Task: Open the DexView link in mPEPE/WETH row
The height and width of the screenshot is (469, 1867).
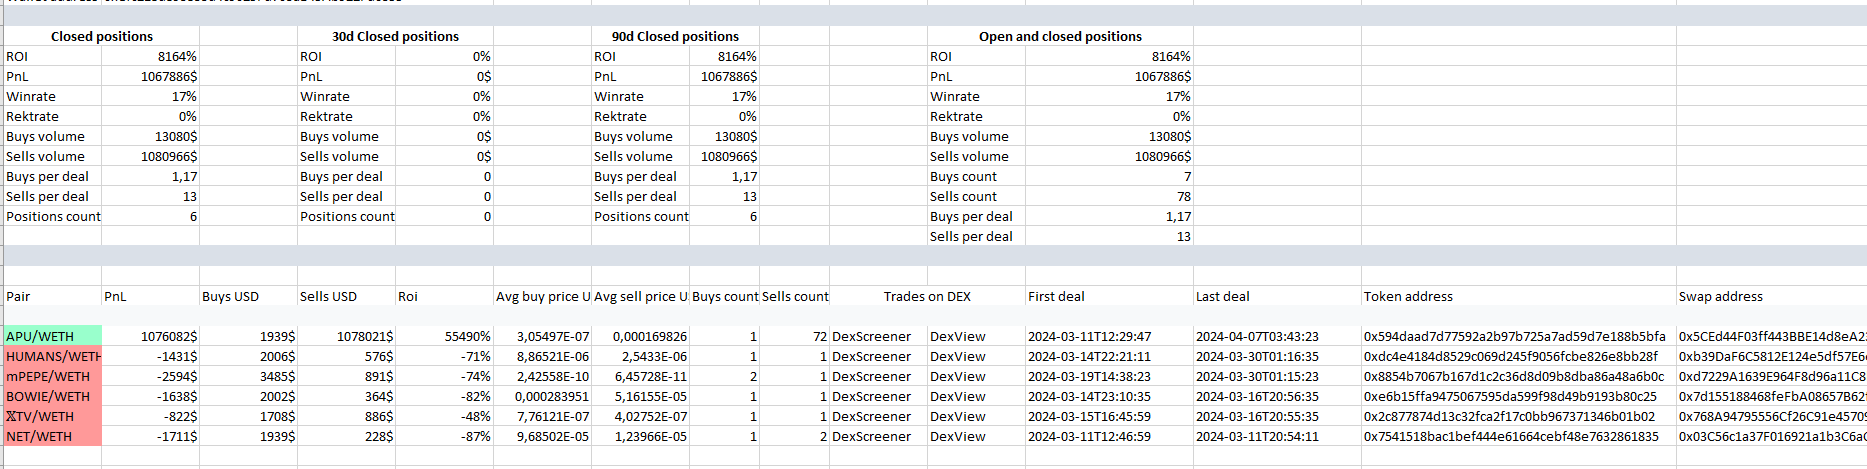Action: coord(957,377)
